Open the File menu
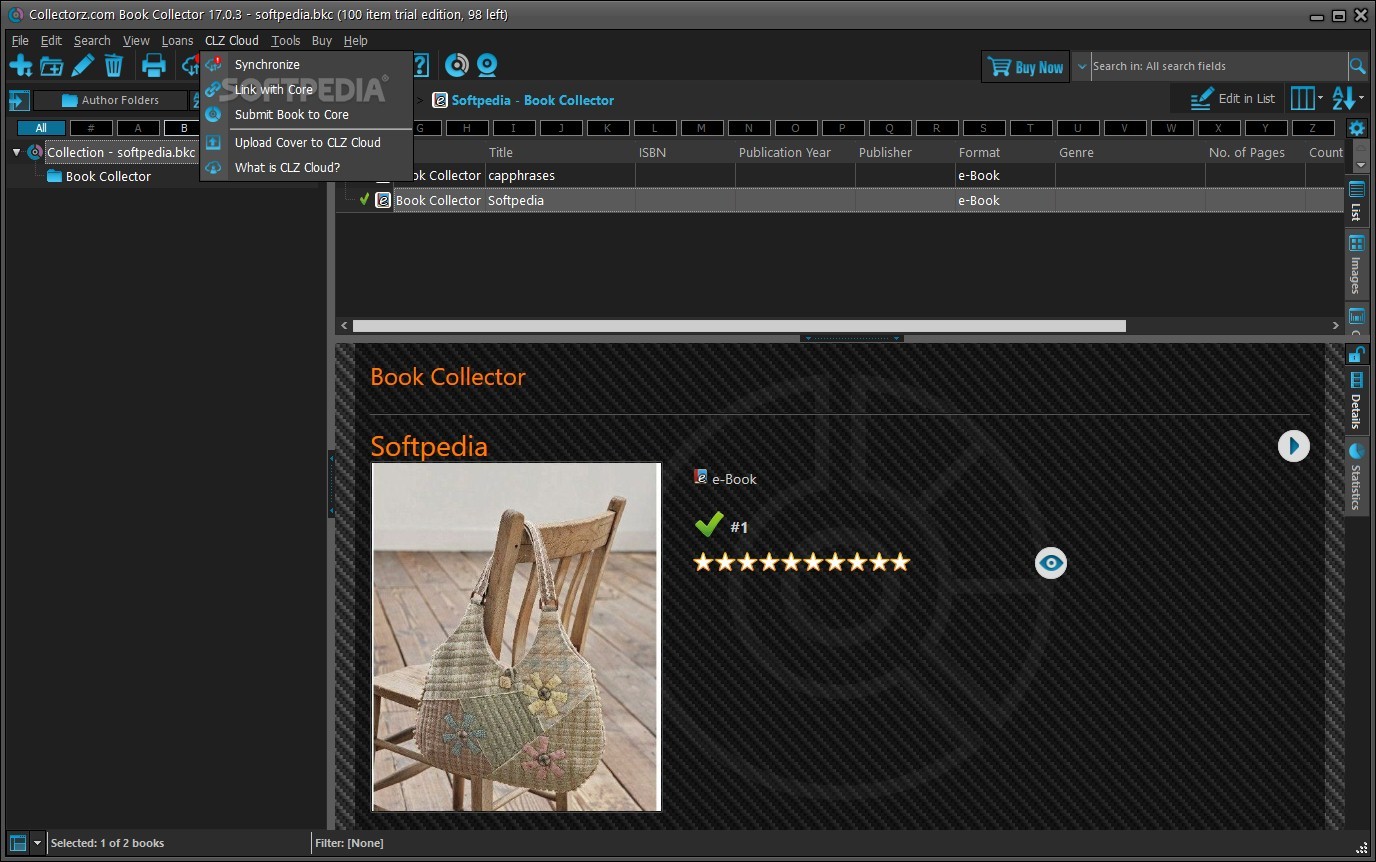Viewport: 1376px width, 862px height. point(20,41)
